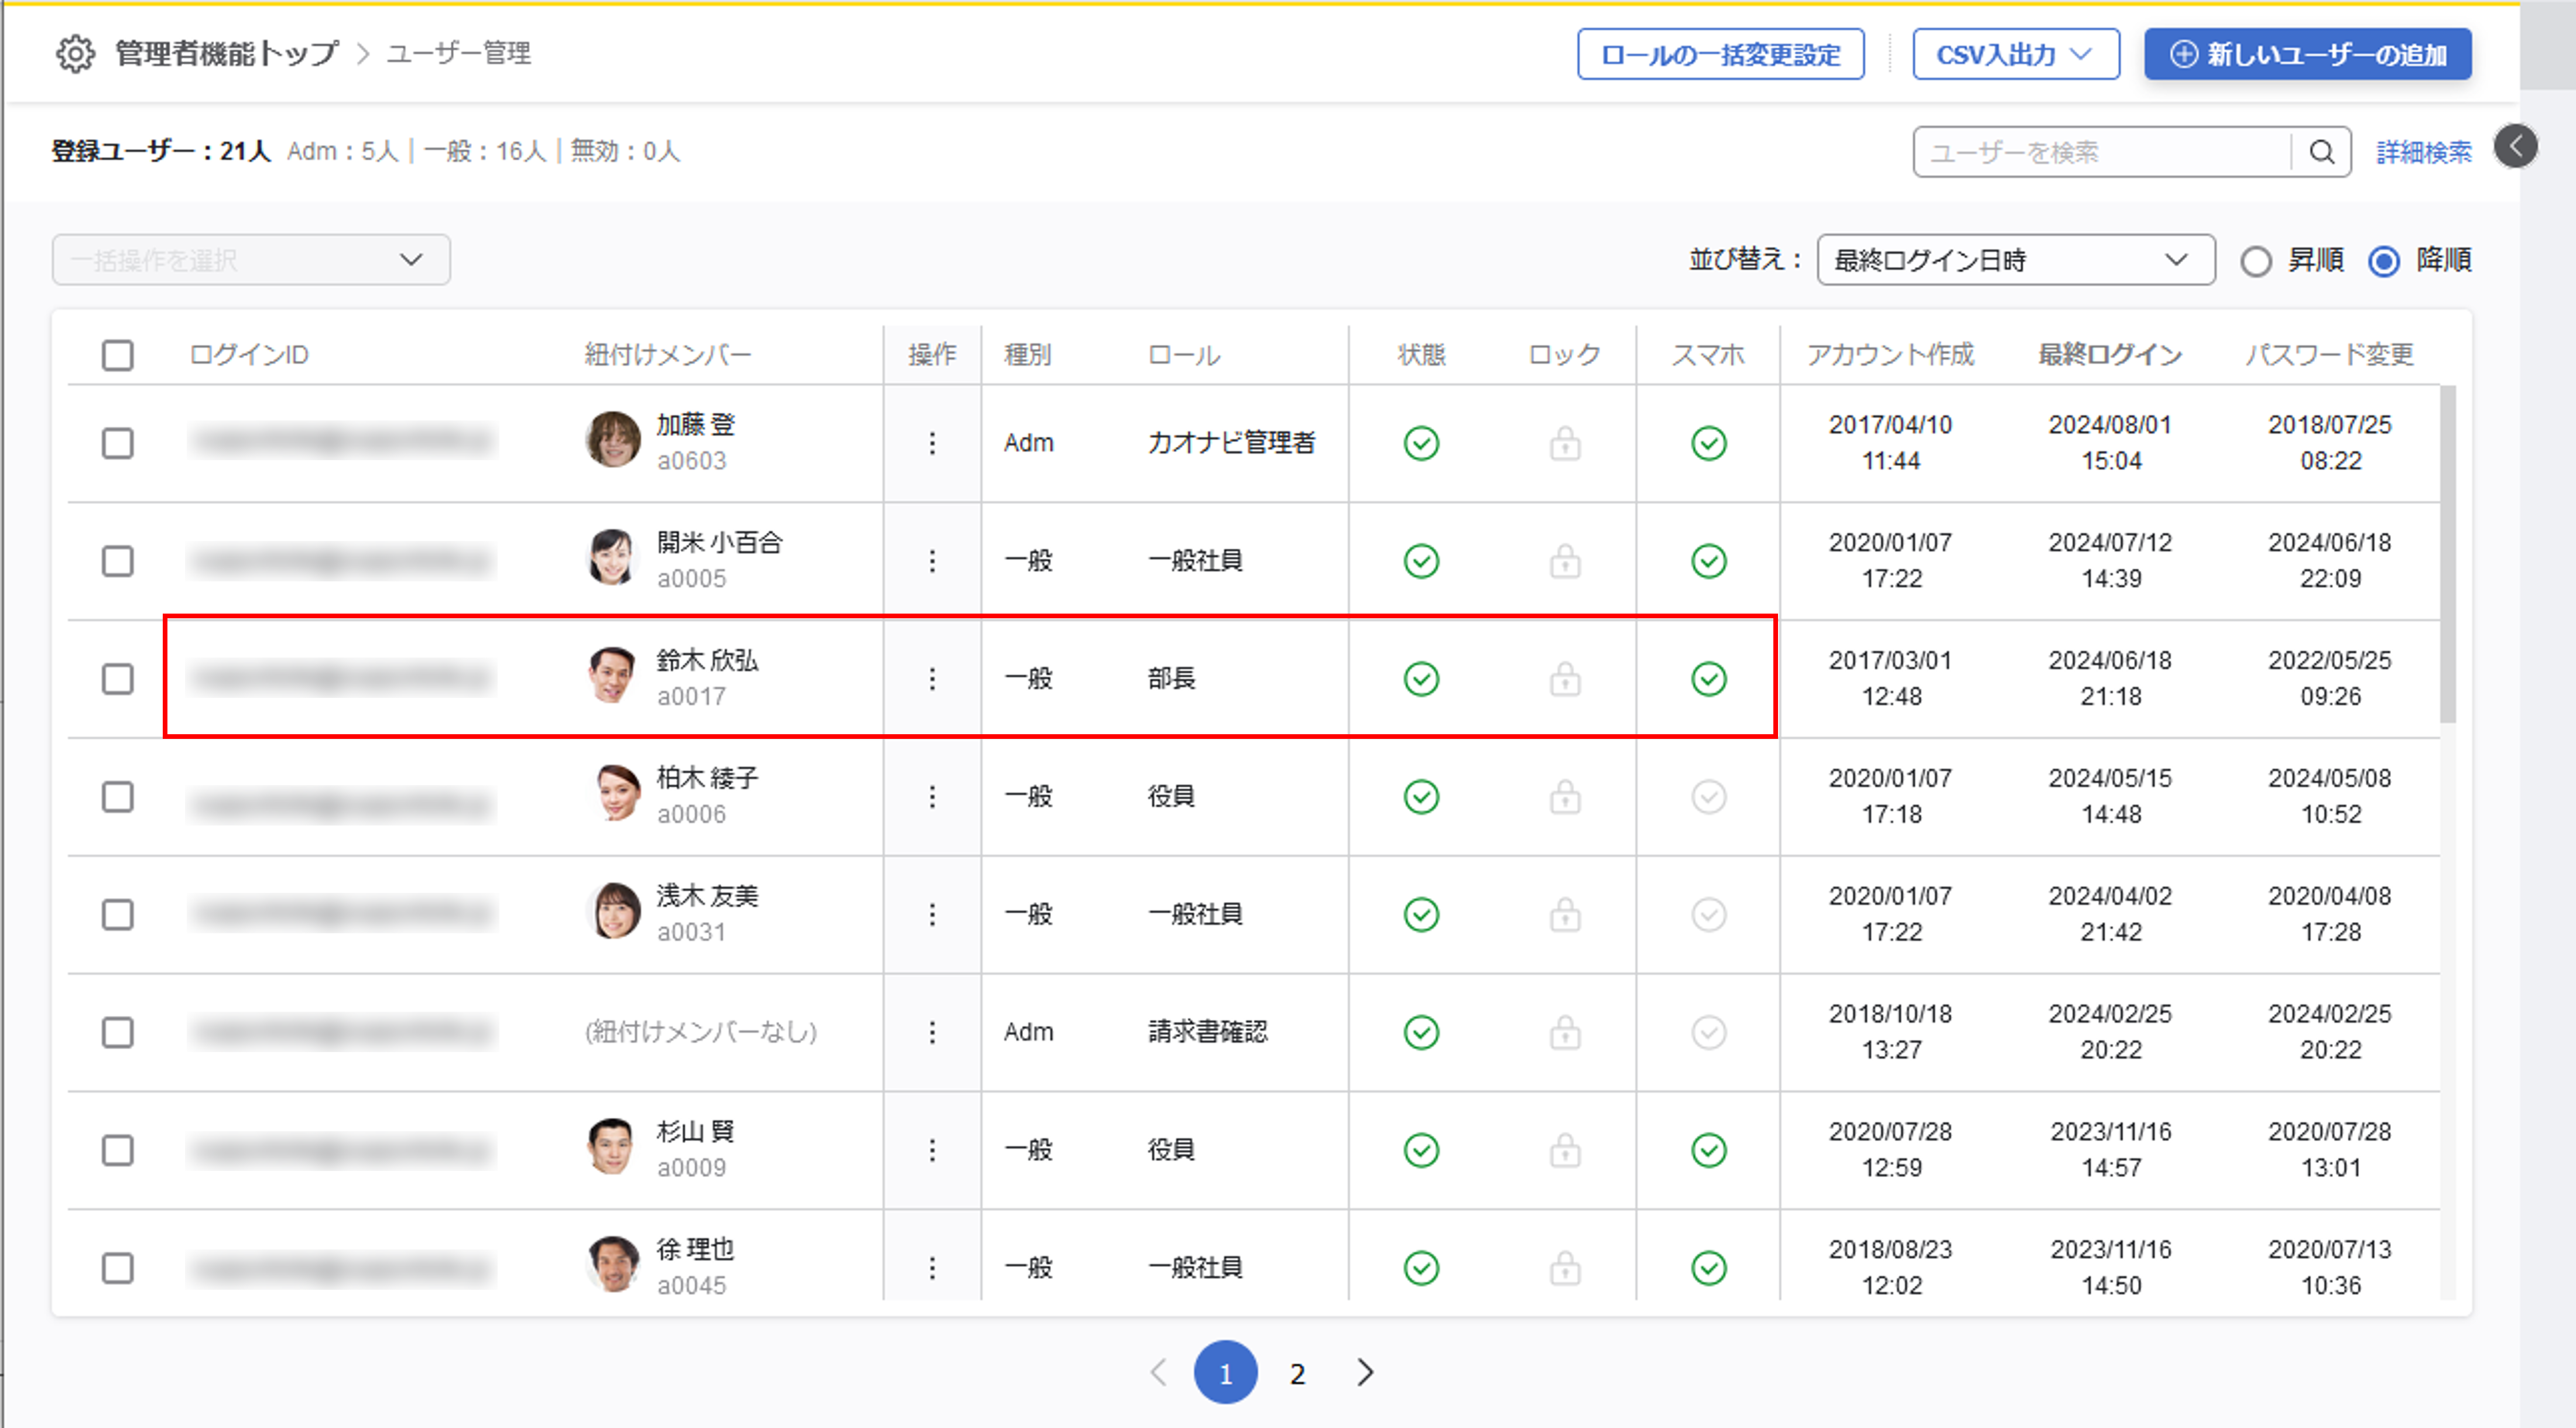Tick the checkbox for 杉山 賢 row

(x=118, y=1150)
